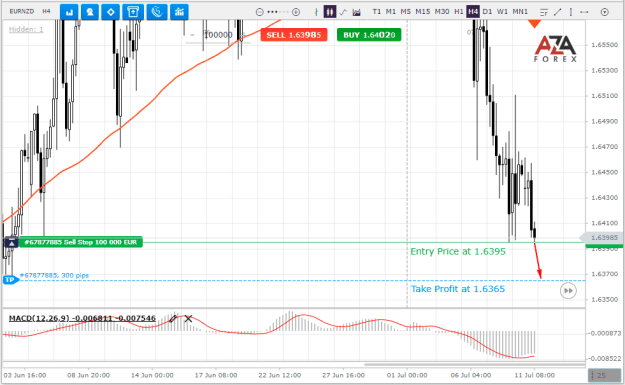The image size is (625, 385).
Task: Select the D1 timeframe
Action: [x=487, y=12]
